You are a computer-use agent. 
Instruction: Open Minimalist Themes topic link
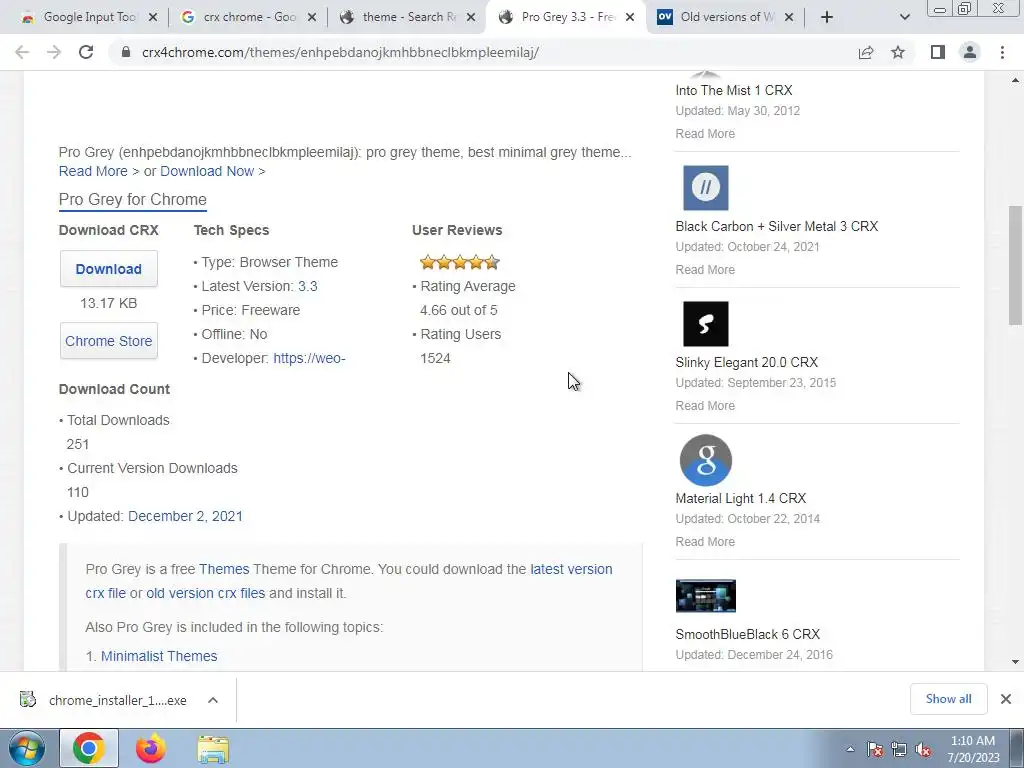tap(159, 656)
